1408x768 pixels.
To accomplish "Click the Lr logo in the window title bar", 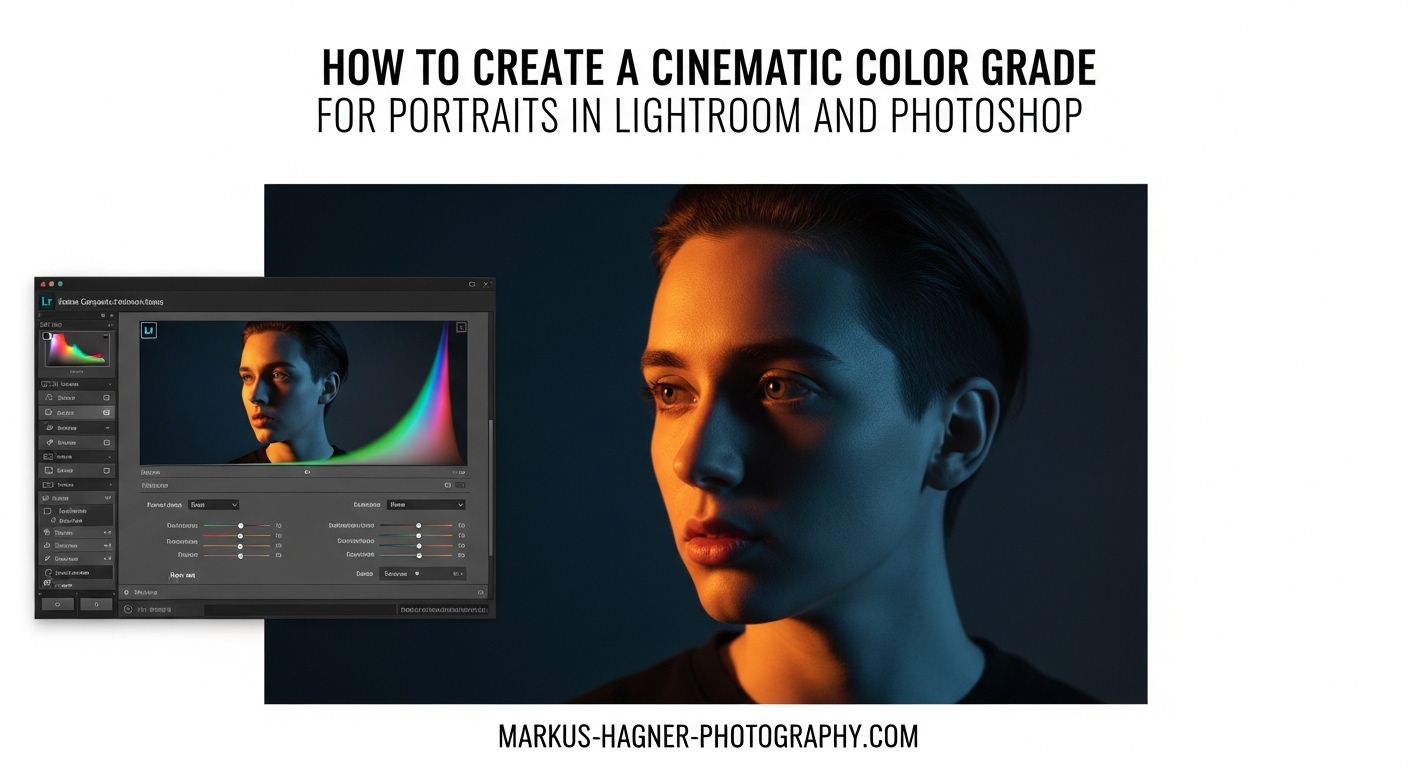I will (47, 301).
